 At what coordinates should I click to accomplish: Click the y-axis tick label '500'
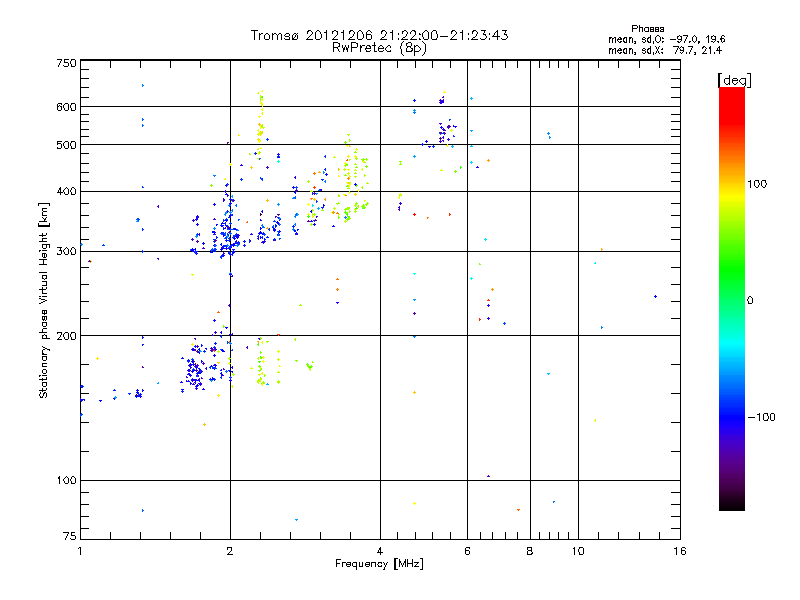pyautogui.click(x=66, y=145)
